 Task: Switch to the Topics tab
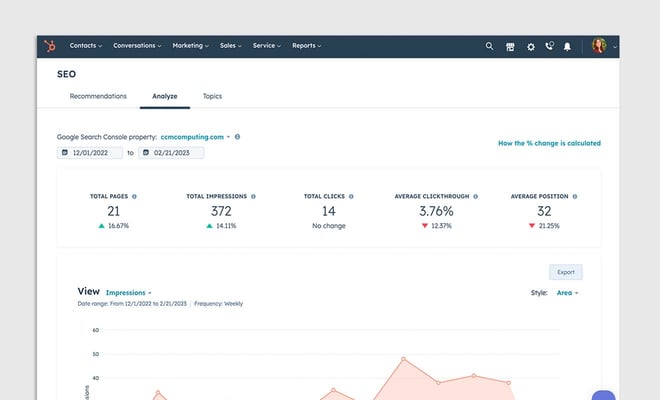(212, 96)
